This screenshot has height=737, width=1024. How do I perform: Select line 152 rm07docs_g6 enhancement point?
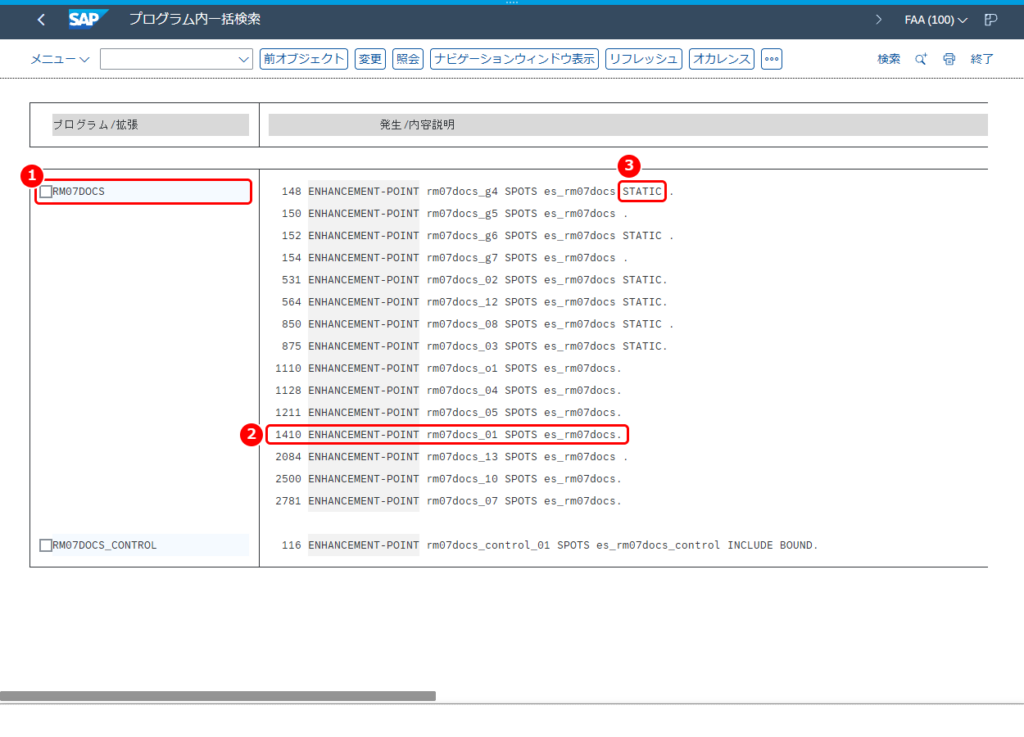click(477, 236)
